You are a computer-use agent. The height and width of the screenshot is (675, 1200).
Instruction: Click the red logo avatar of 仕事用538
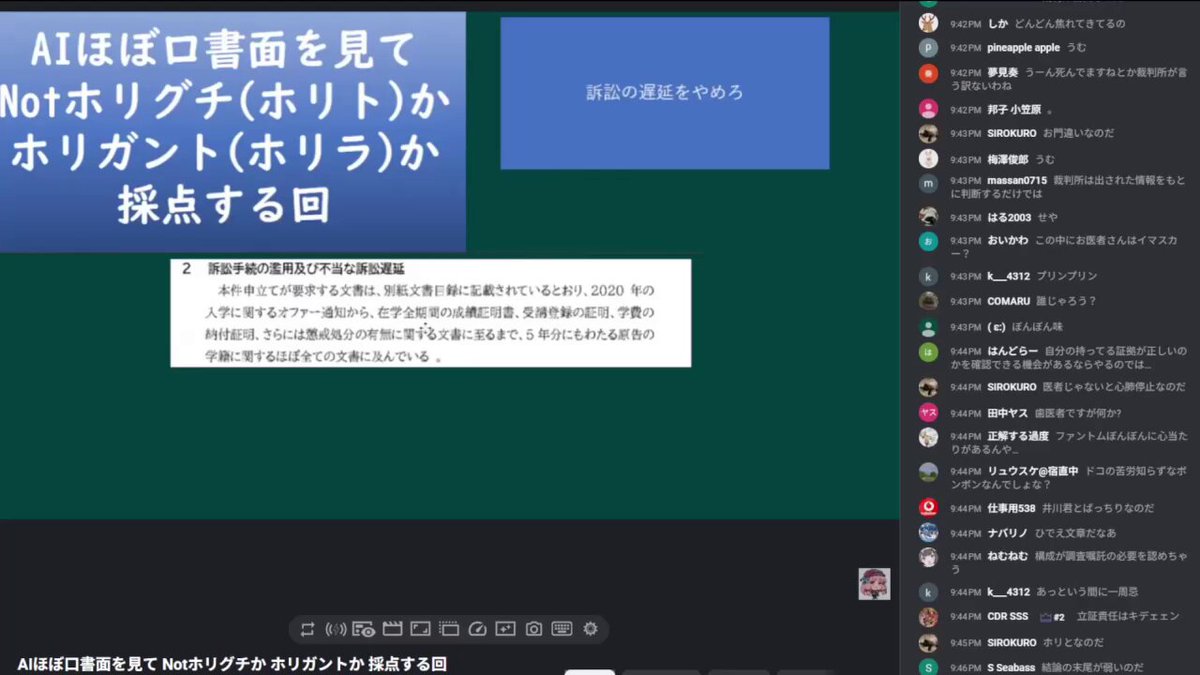pos(928,507)
